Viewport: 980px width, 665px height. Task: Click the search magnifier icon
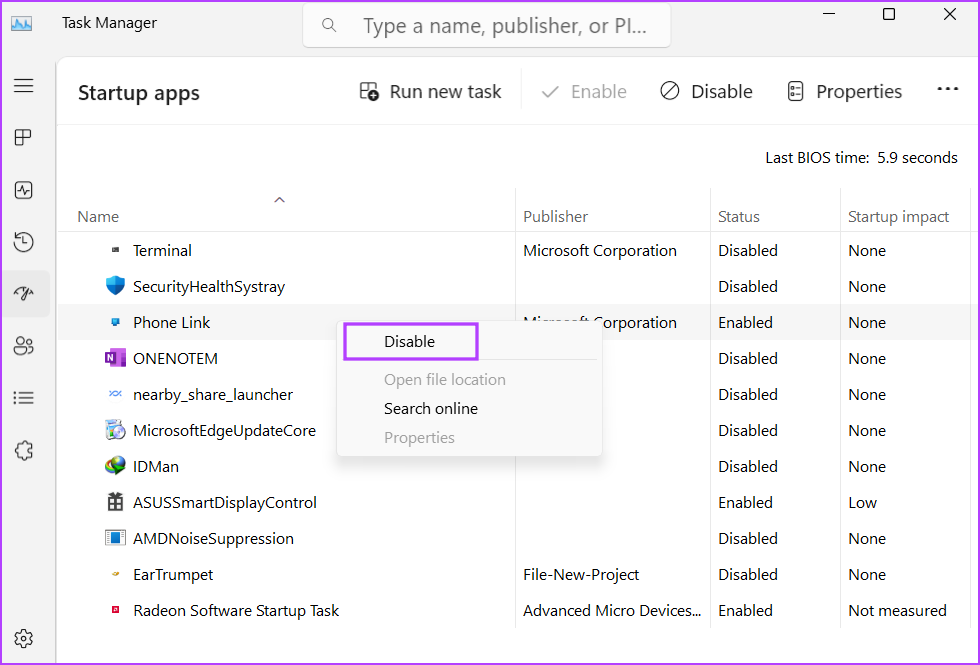pos(329,26)
